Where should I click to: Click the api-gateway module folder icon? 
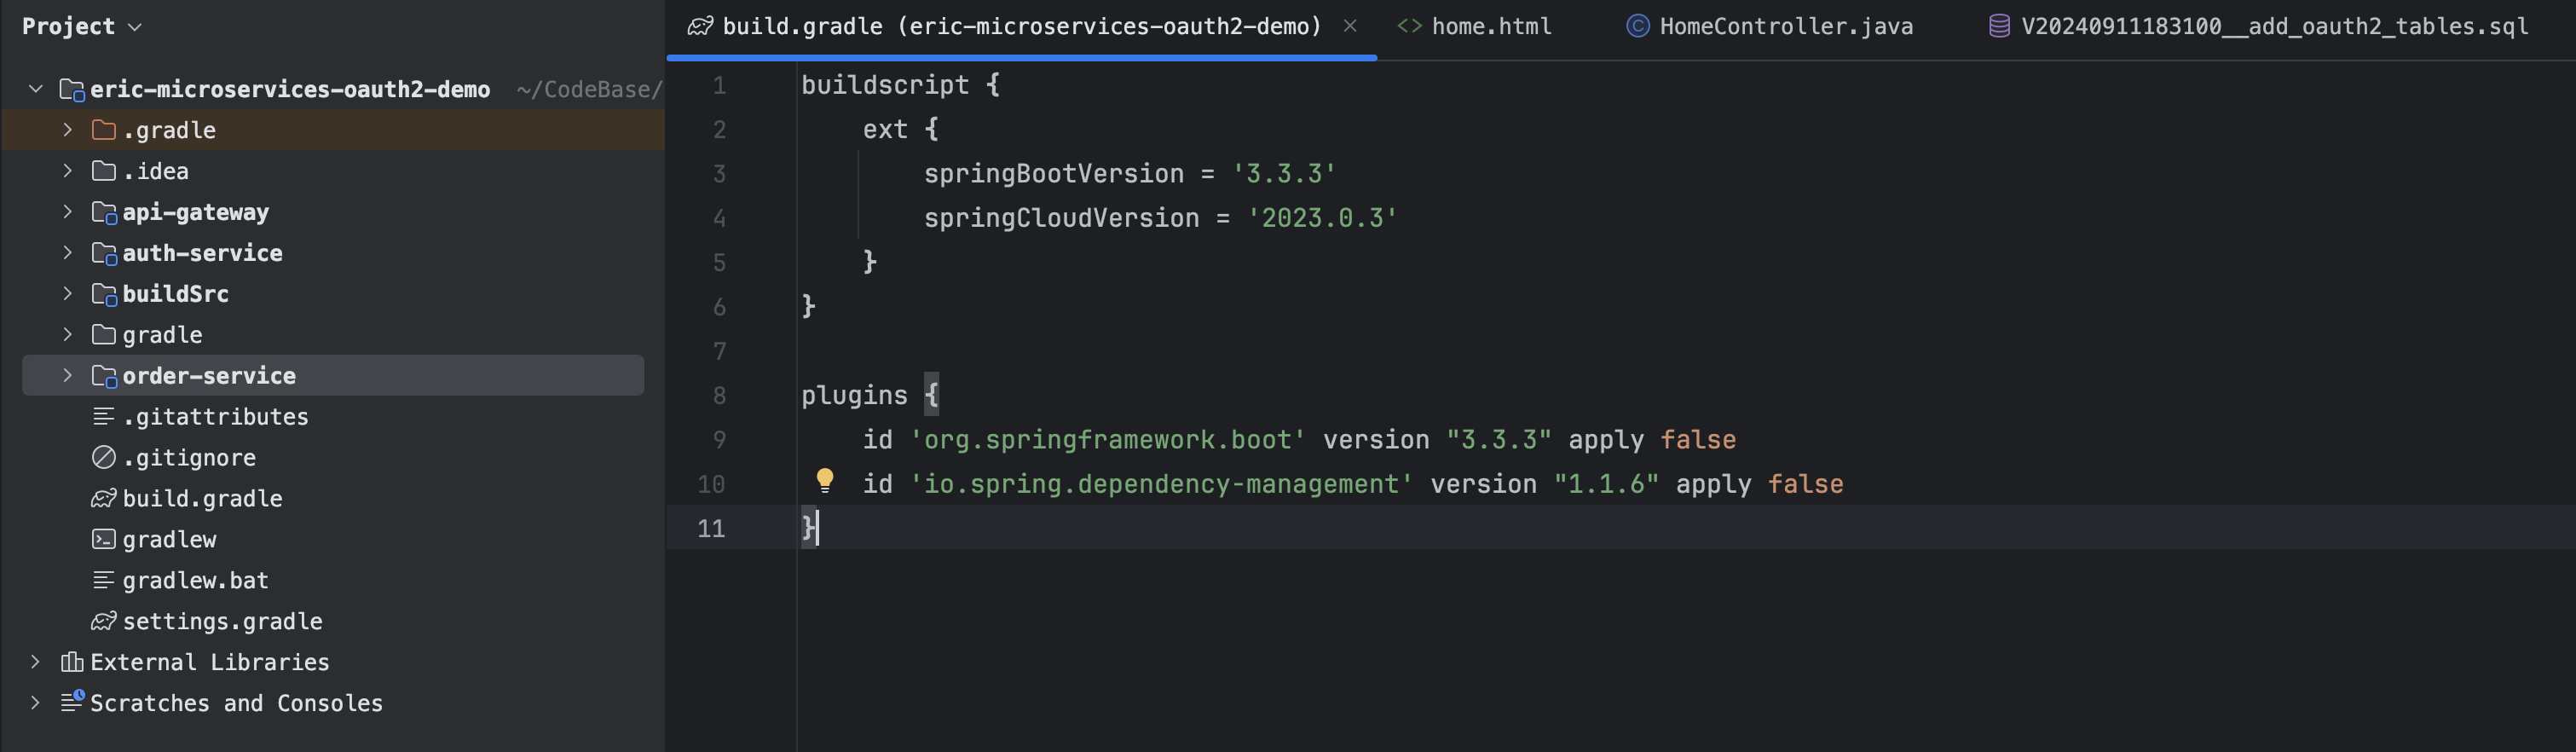[104, 212]
